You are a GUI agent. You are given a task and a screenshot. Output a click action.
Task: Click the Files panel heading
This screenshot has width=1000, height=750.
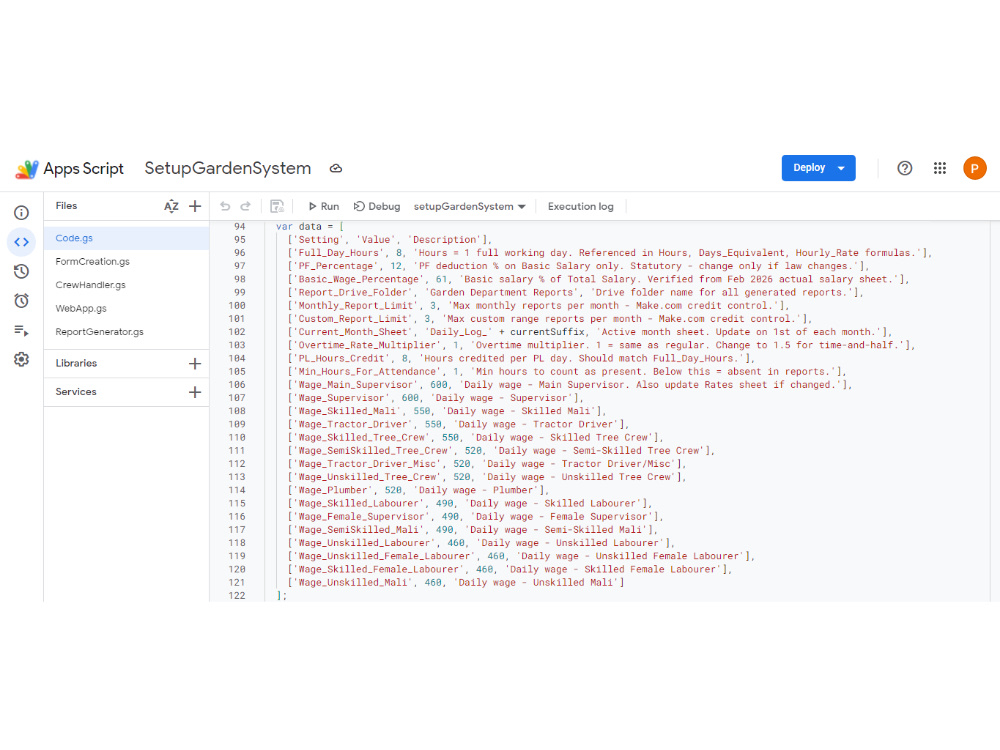tap(66, 205)
